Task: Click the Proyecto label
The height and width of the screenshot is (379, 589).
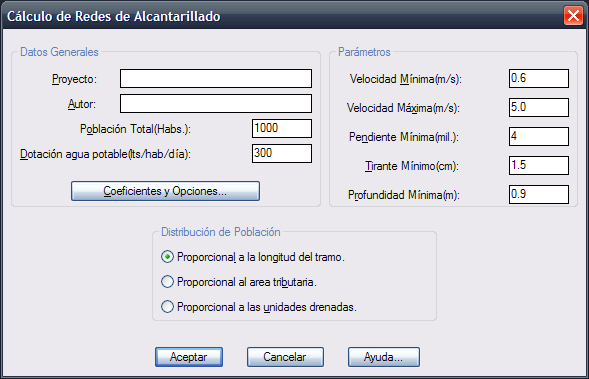Action: click(x=74, y=79)
